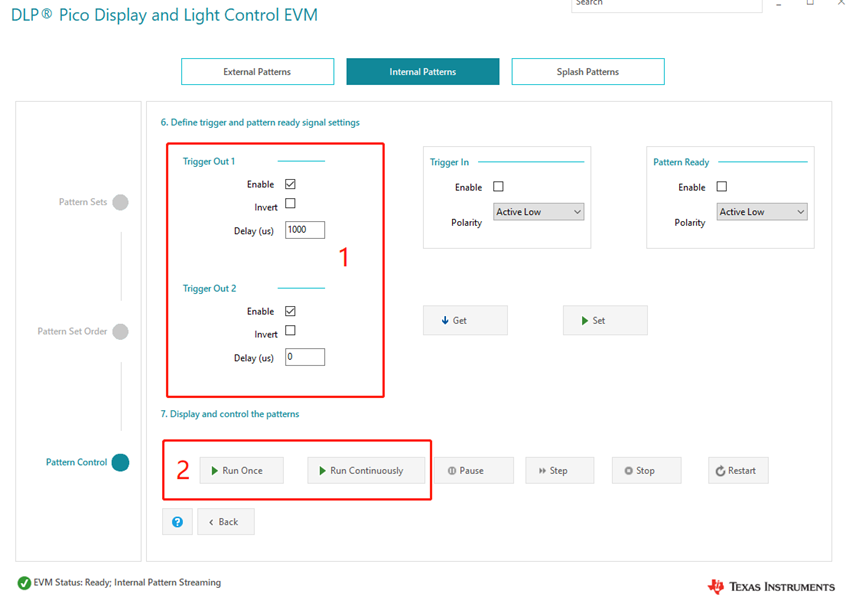Viewport: 846px width, 597px height.
Task: Select Pattern Set Order step circle
Action: click(x=120, y=331)
